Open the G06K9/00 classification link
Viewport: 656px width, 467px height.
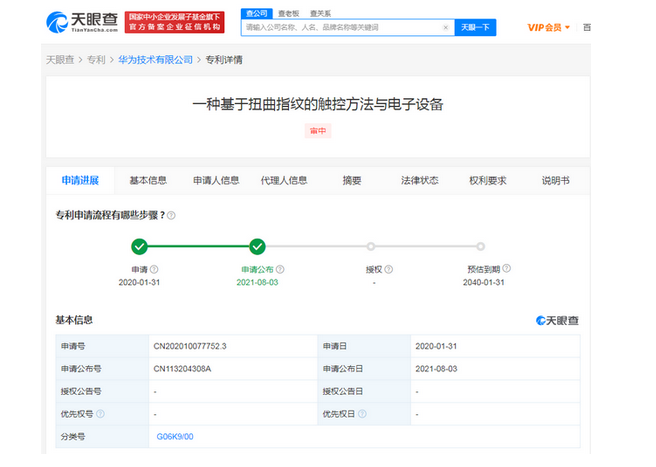[175, 437]
